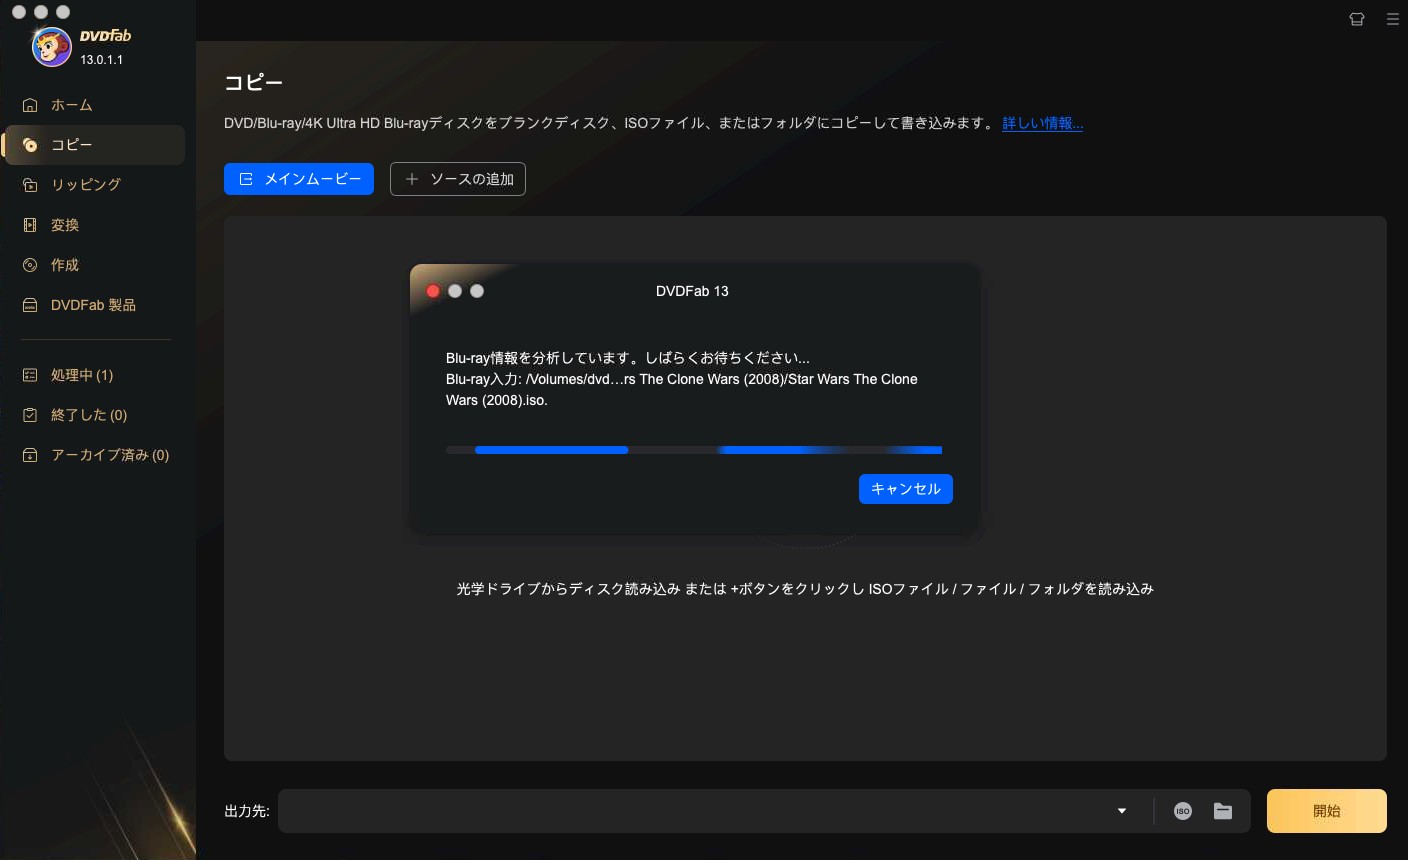The width and height of the screenshot is (1408, 860).
Task: Go to リッピング module
Action: pyautogui.click(x=95, y=185)
